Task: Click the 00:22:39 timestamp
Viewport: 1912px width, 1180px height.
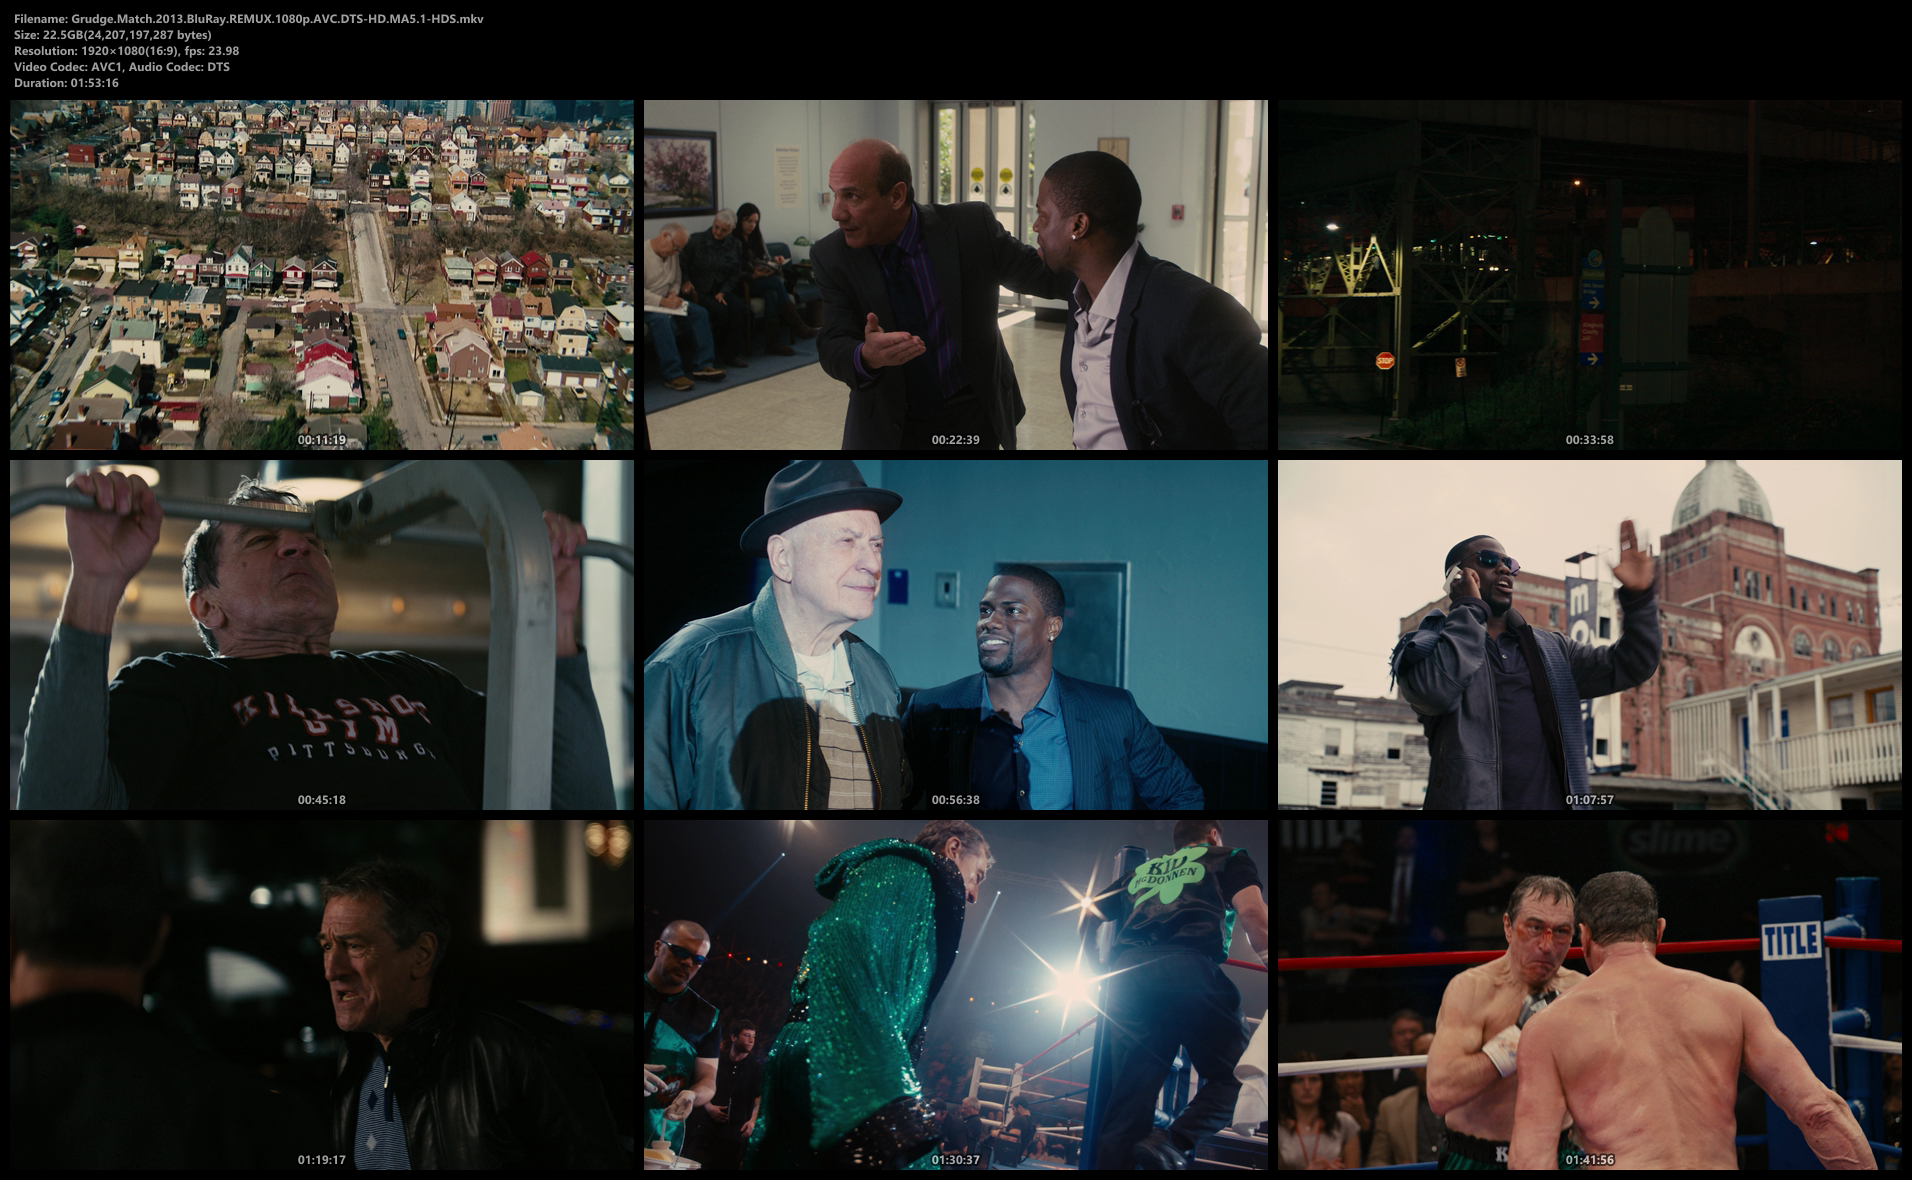Action: pyautogui.click(x=955, y=440)
